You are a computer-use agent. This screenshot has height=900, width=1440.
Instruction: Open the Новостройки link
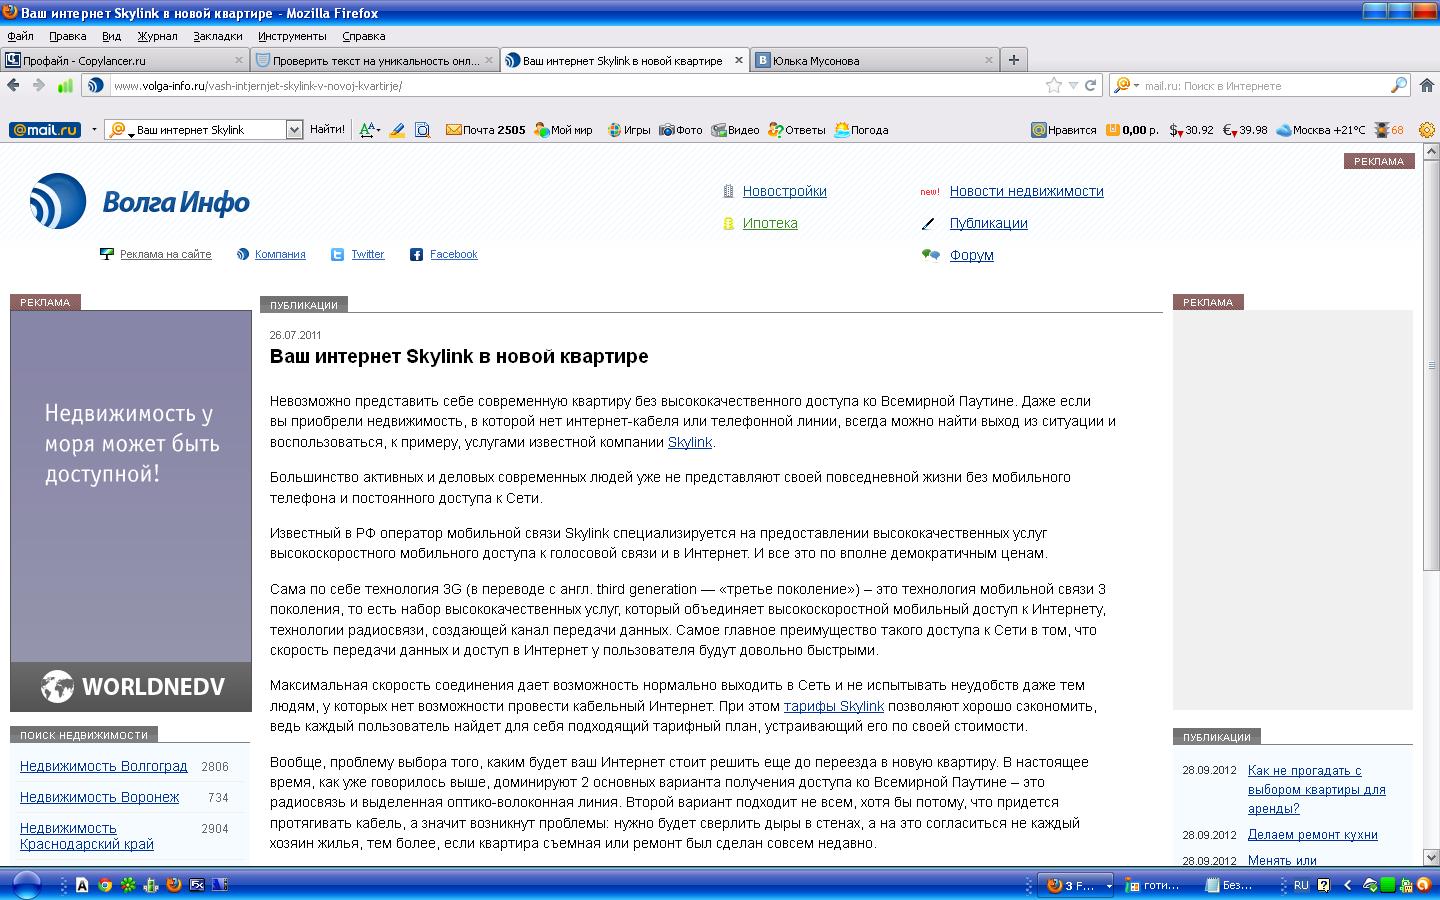click(x=784, y=191)
